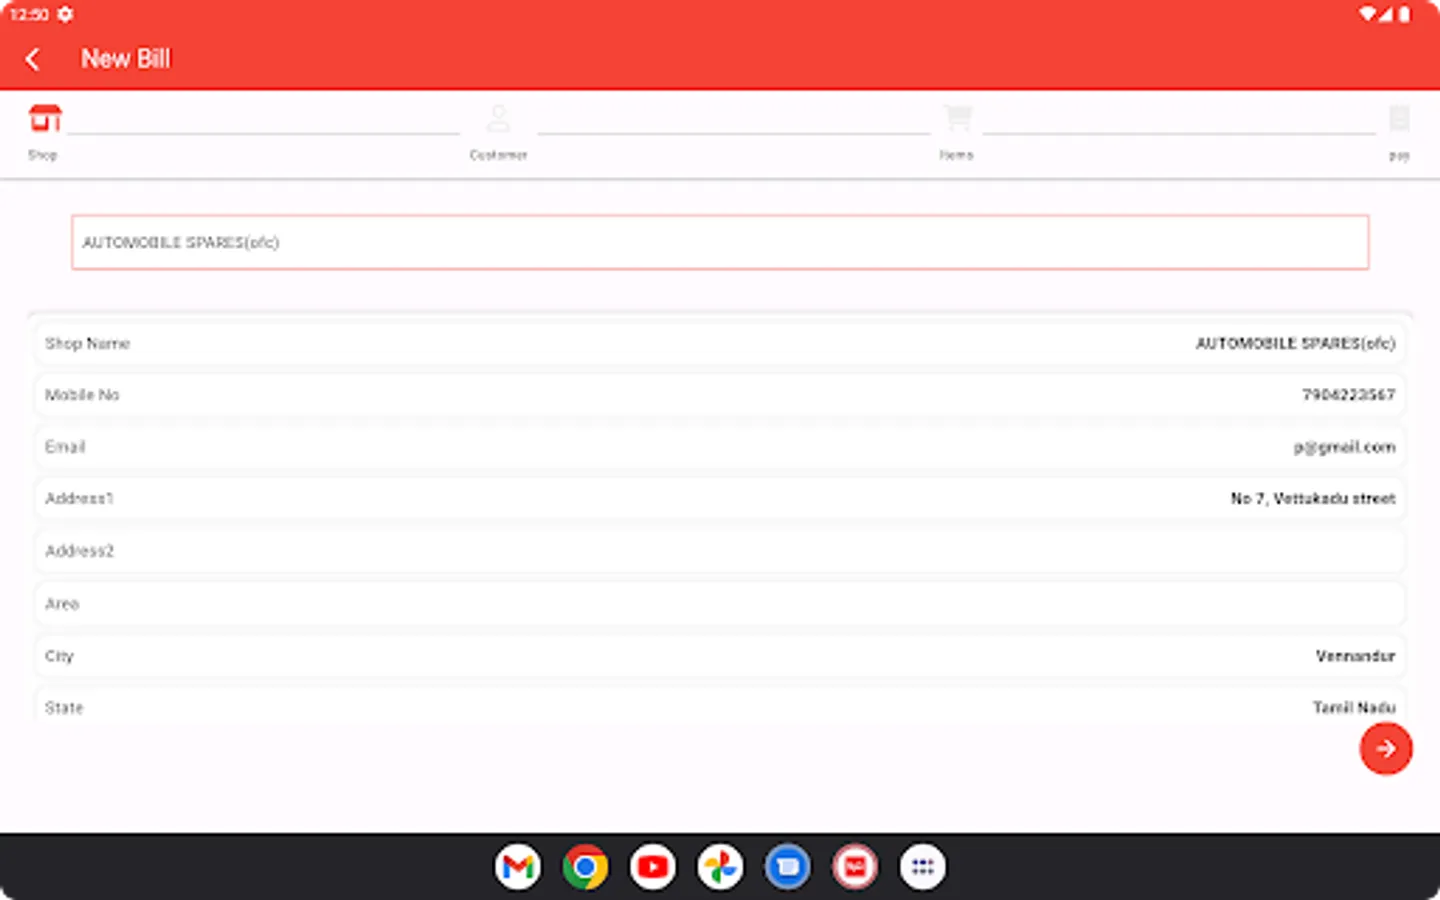Switch to the Customer step label
This screenshot has height=900, width=1440.
499,154
